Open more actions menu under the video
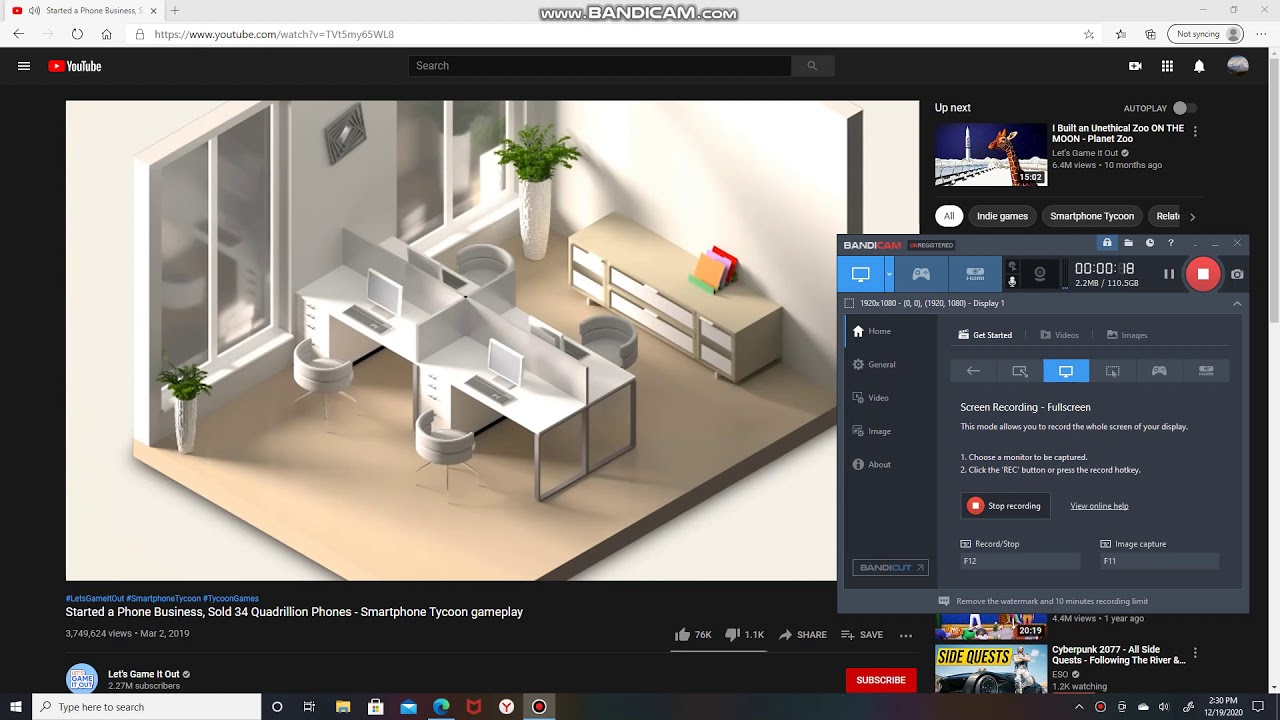This screenshot has height=720, width=1280. (x=906, y=635)
